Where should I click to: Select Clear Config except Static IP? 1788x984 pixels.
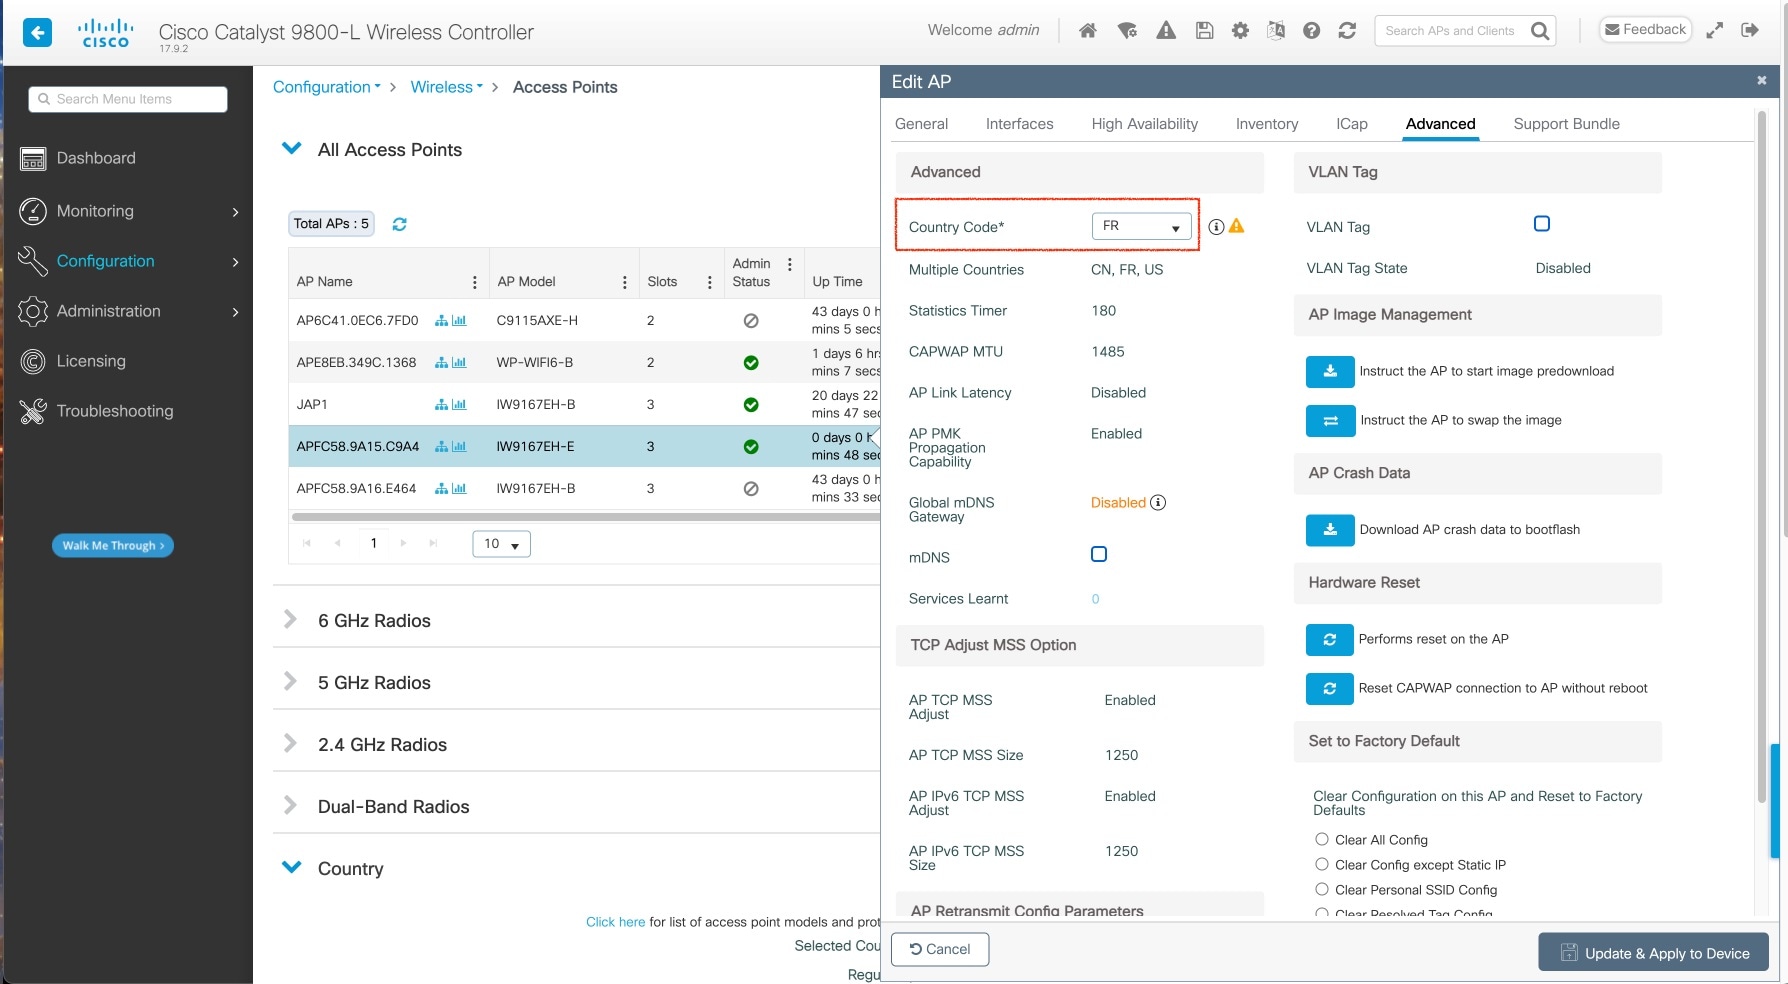(x=1322, y=864)
